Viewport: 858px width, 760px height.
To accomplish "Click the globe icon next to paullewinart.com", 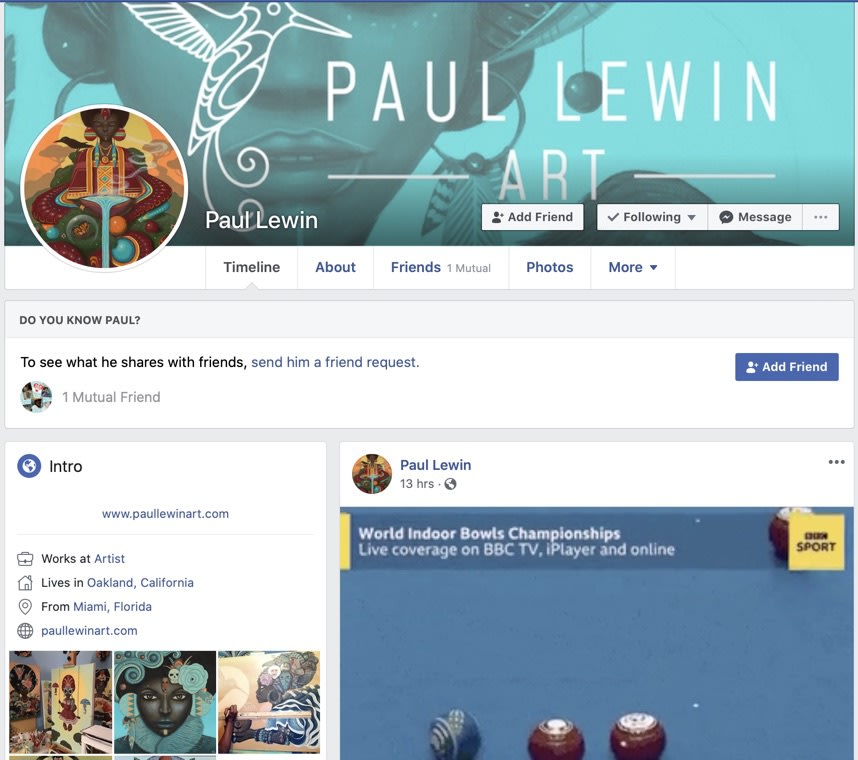I will pyautogui.click(x=25, y=631).
